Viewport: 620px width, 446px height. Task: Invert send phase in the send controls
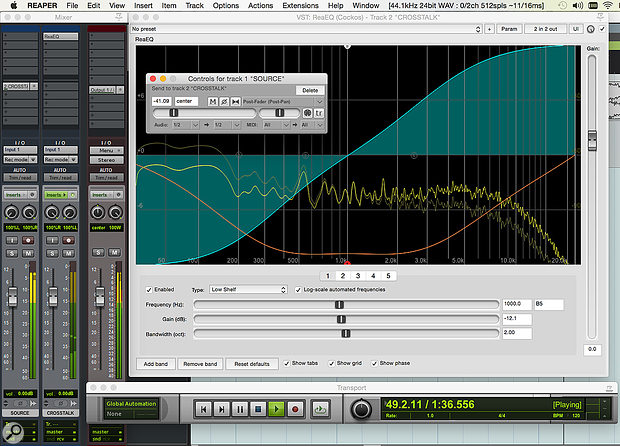point(224,102)
